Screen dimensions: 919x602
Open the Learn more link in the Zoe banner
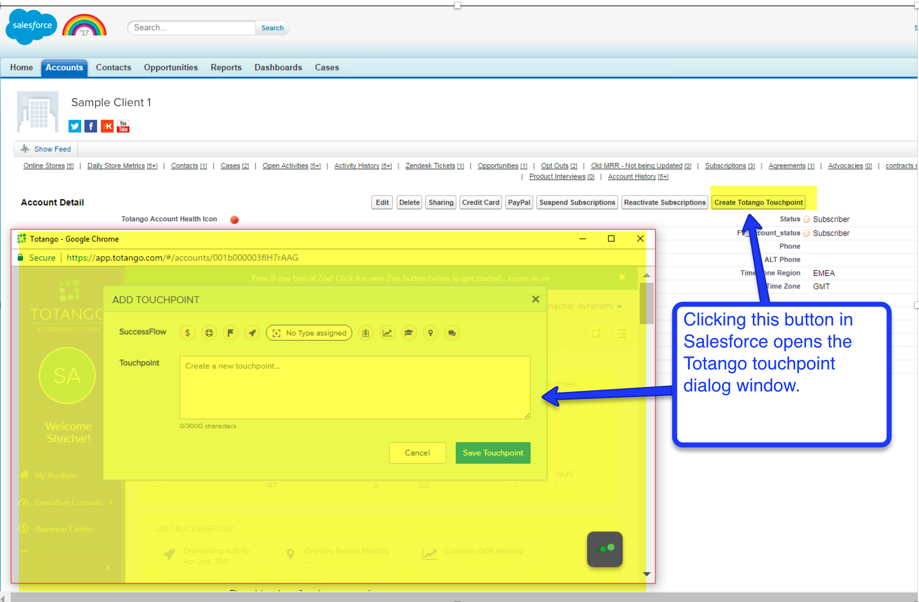tap(529, 278)
